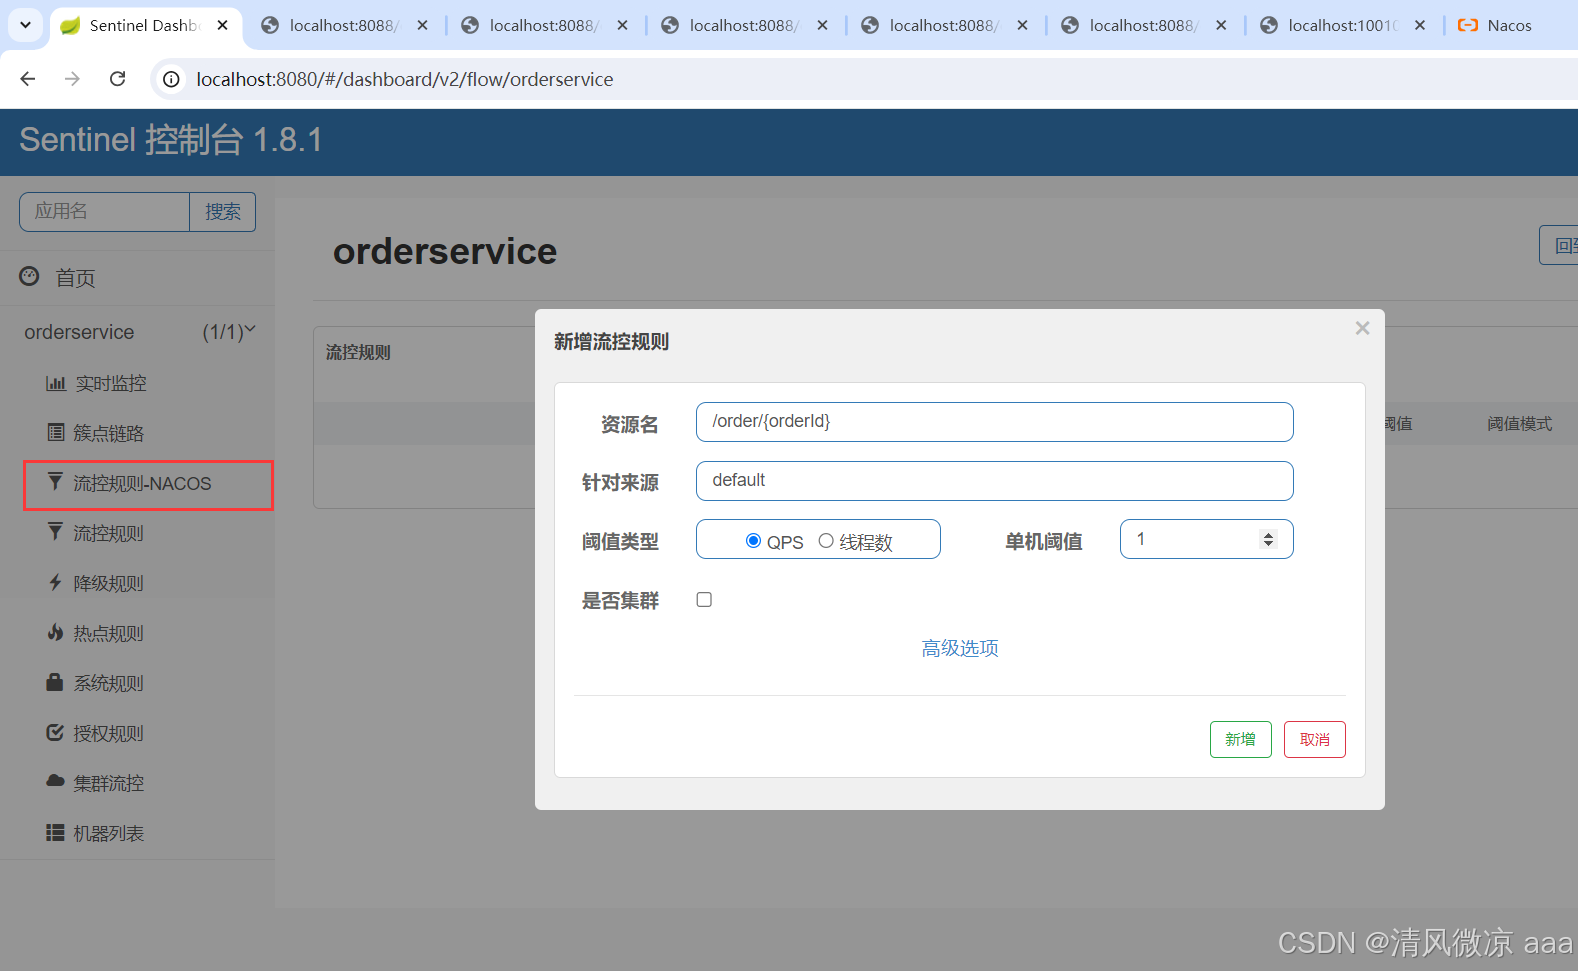The width and height of the screenshot is (1578, 971).
Task: Open 热点规则 menu item
Action: [108, 633]
